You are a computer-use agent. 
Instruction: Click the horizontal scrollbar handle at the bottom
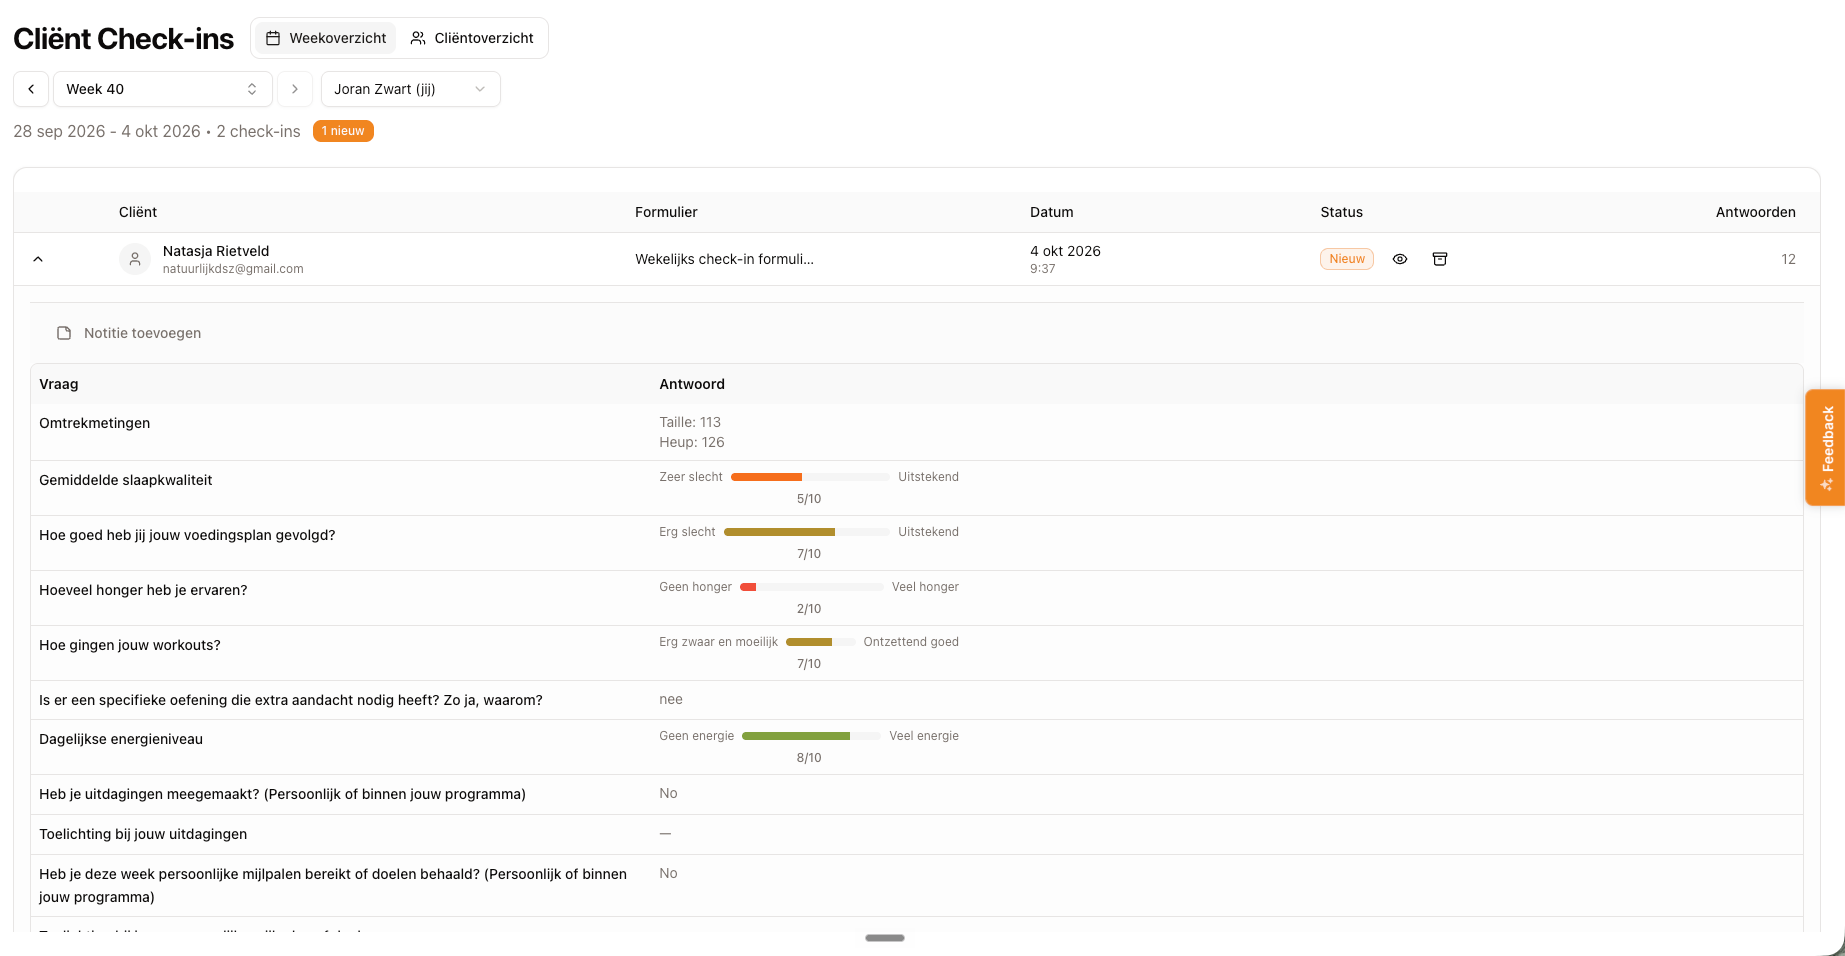885,938
